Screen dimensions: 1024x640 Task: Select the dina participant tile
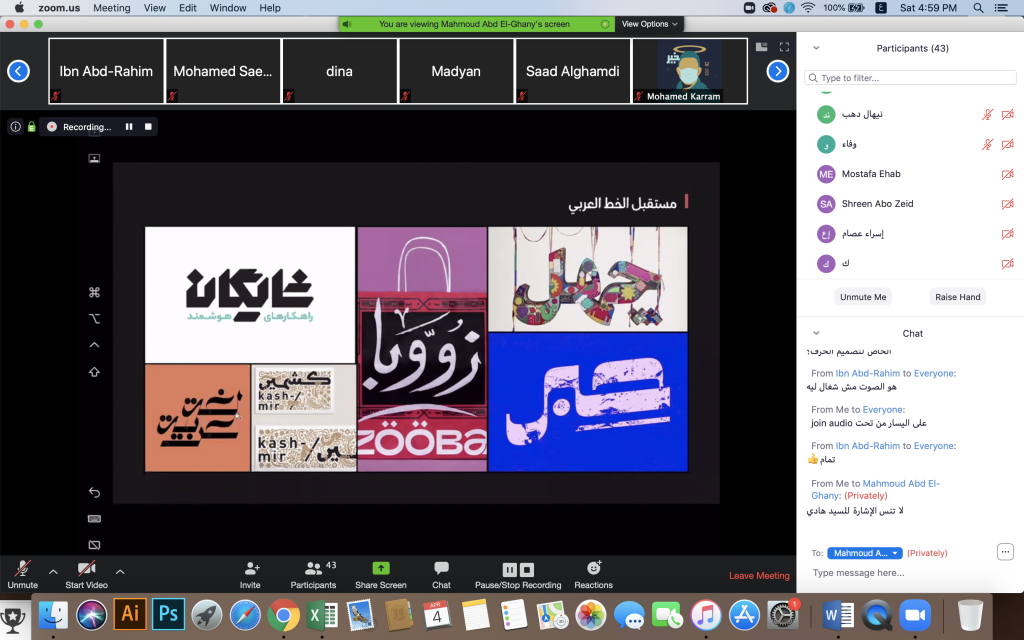340,71
